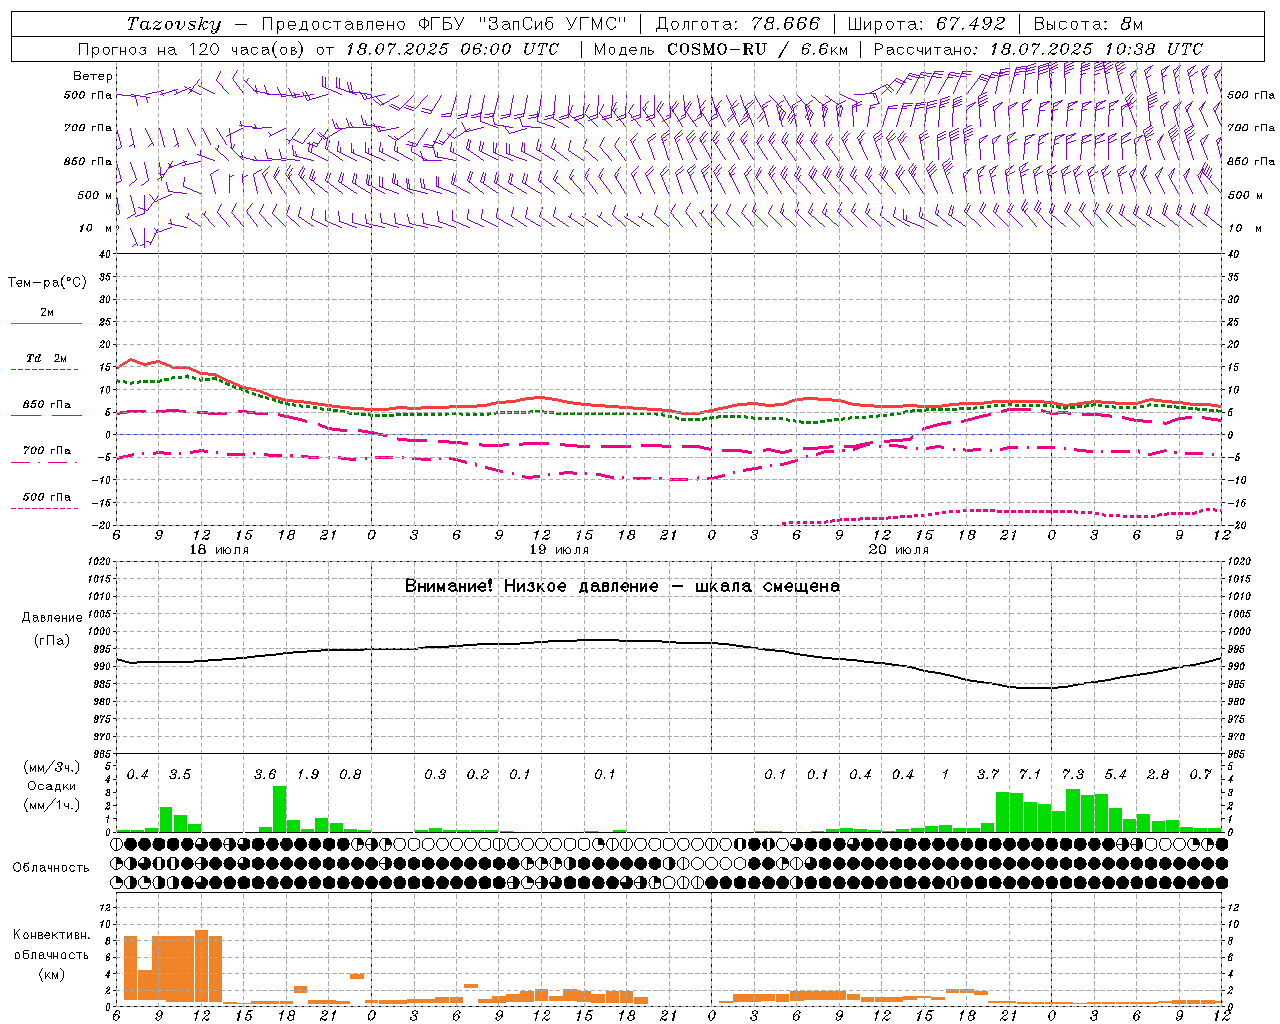The width and height of the screenshot is (1280, 1024).
Task: Click the 3.6 precipitation total value
Action: (x=265, y=775)
